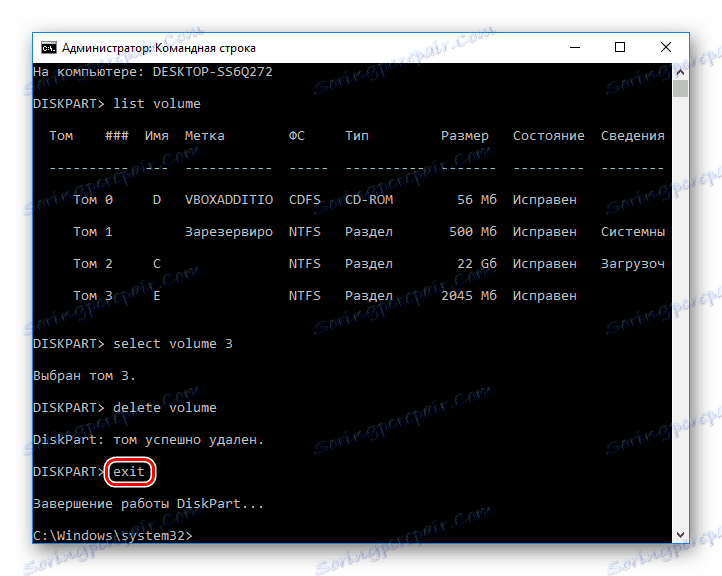Click the 'Зарезервиро' label cell
Viewport: 722px width, 576px height.
pyautogui.click(x=229, y=232)
